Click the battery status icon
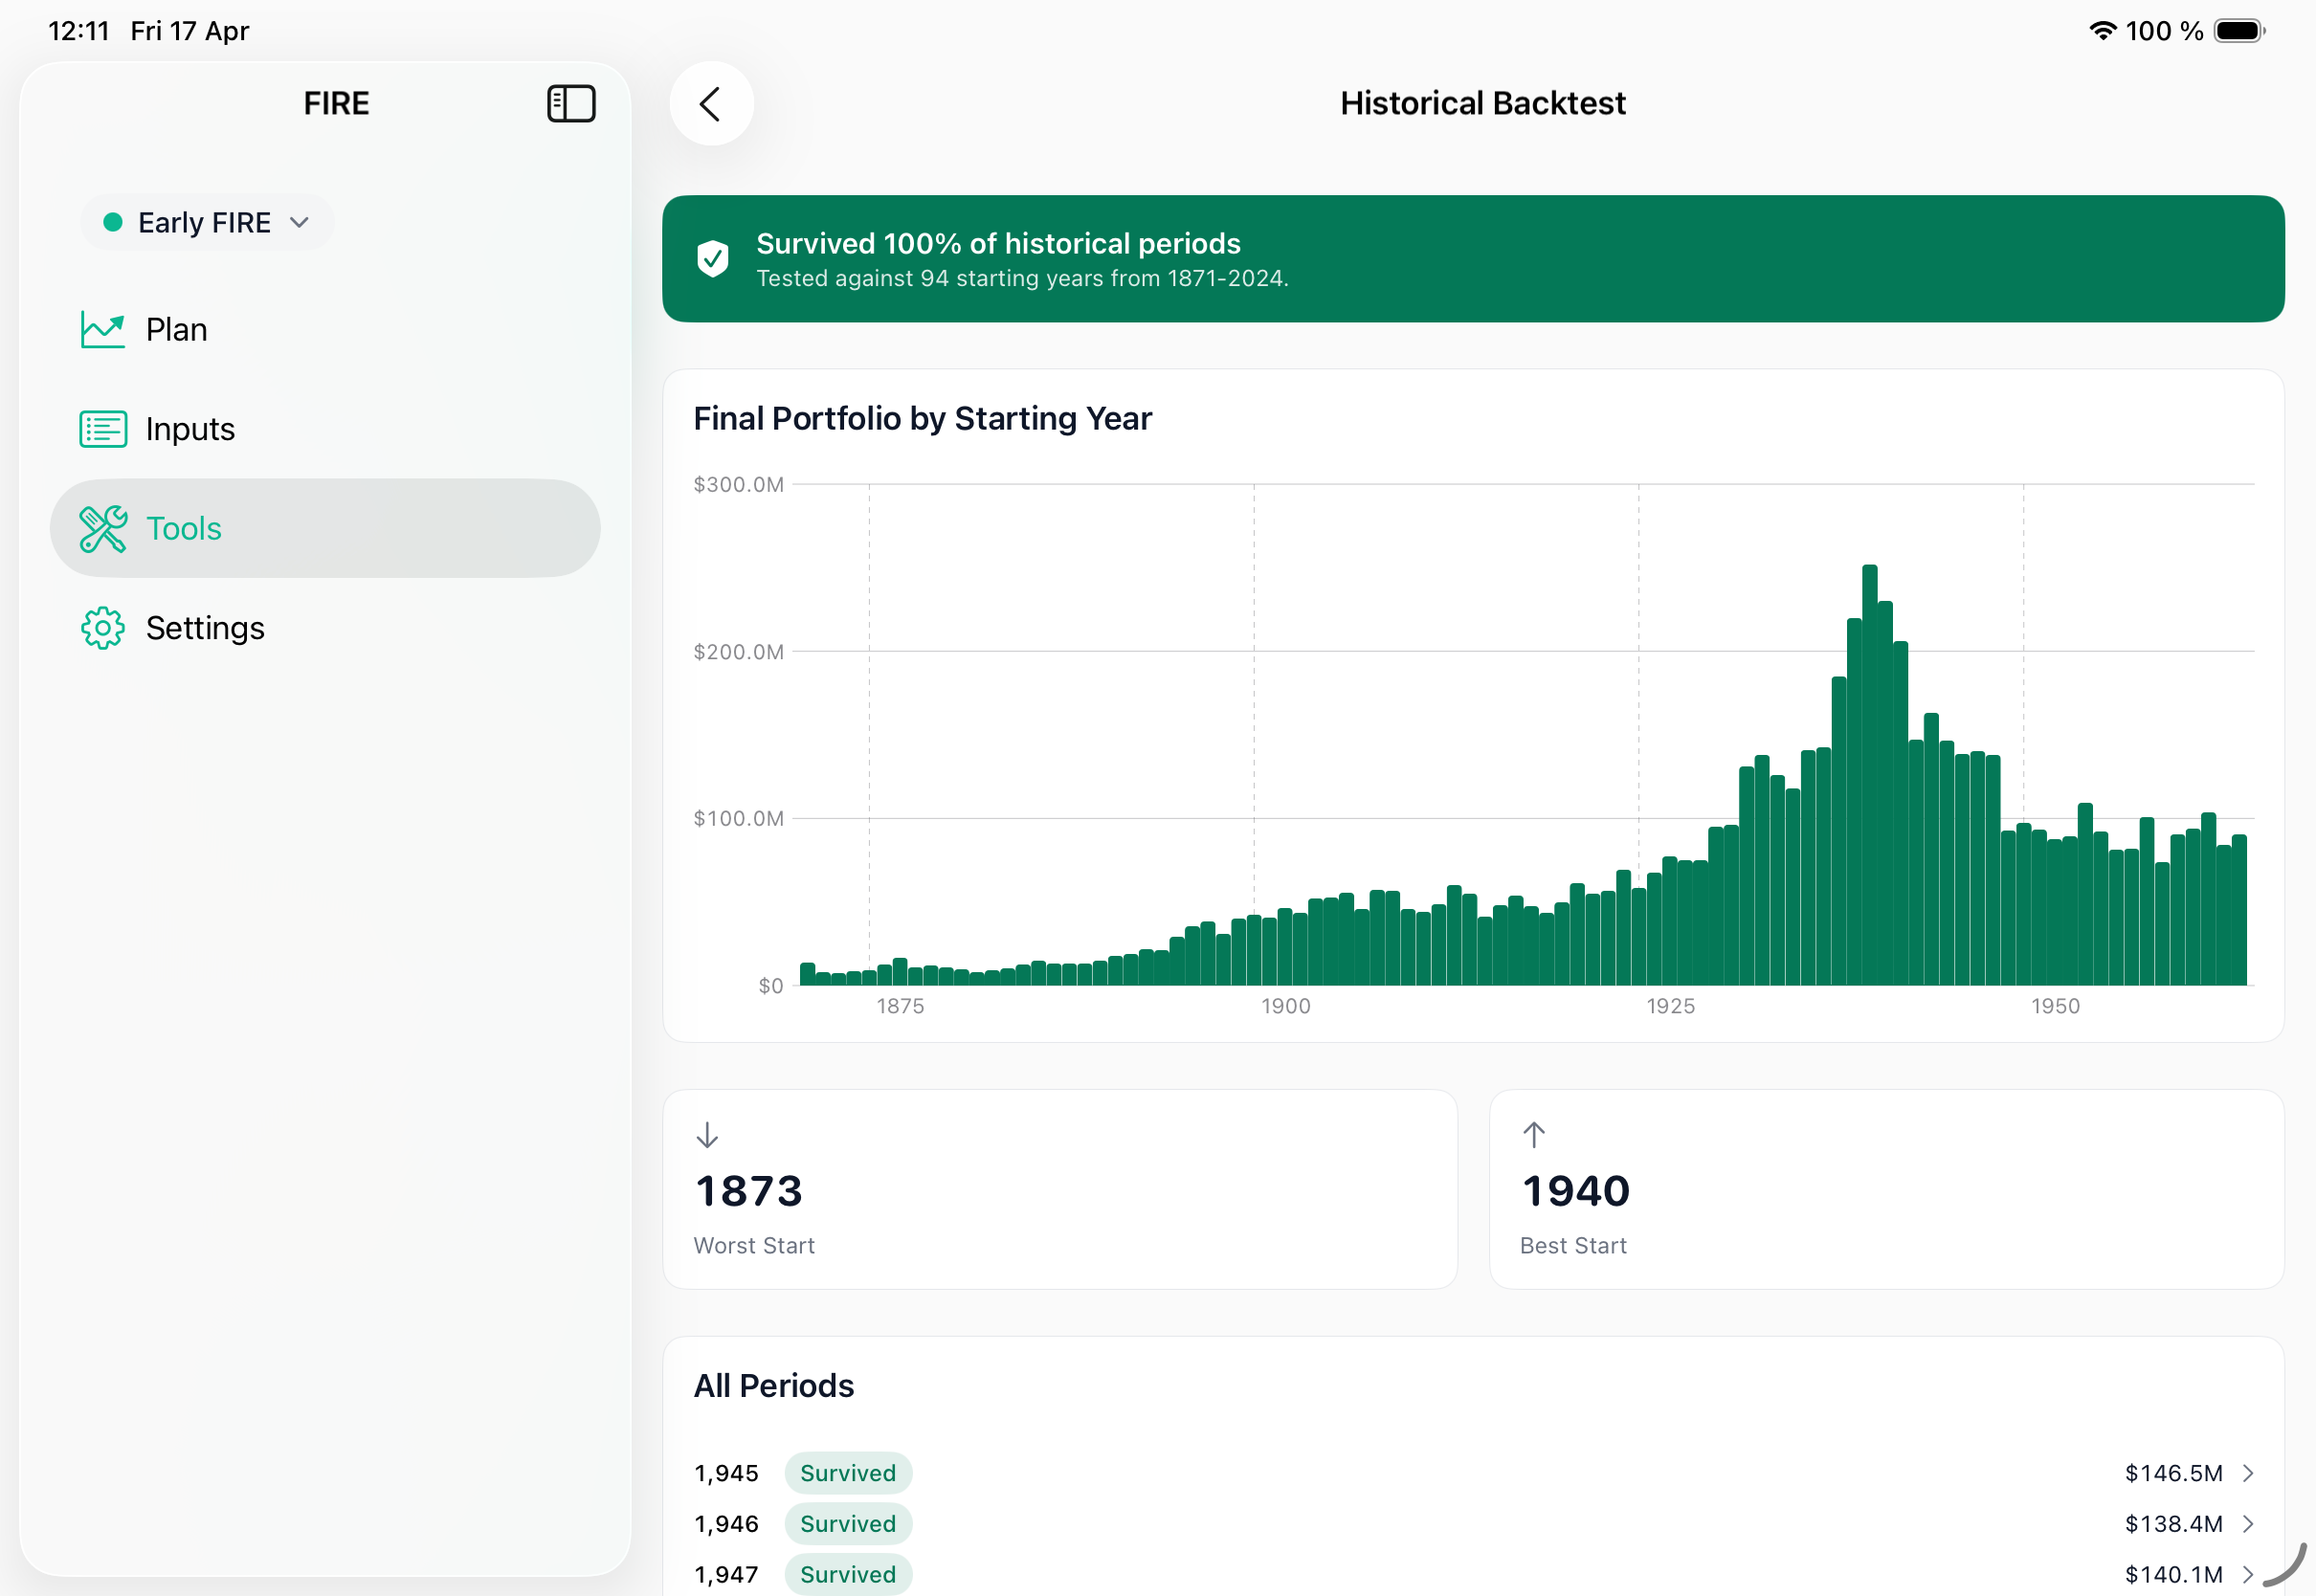This screenshot has width=2316, height=1596. (2240, 31)
